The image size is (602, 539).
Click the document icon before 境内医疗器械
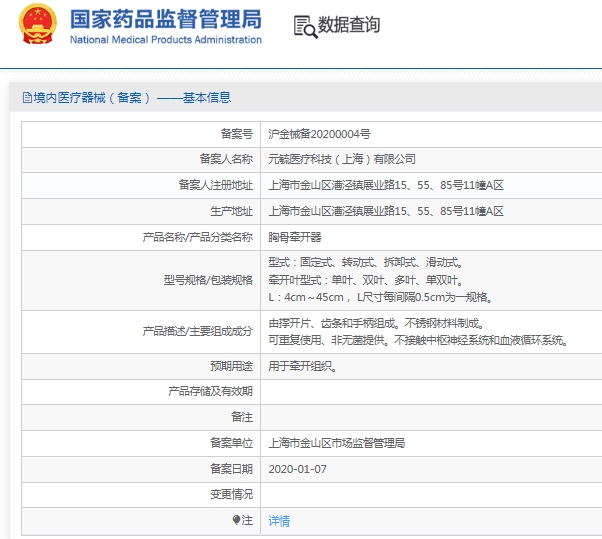tap(27, 98)
